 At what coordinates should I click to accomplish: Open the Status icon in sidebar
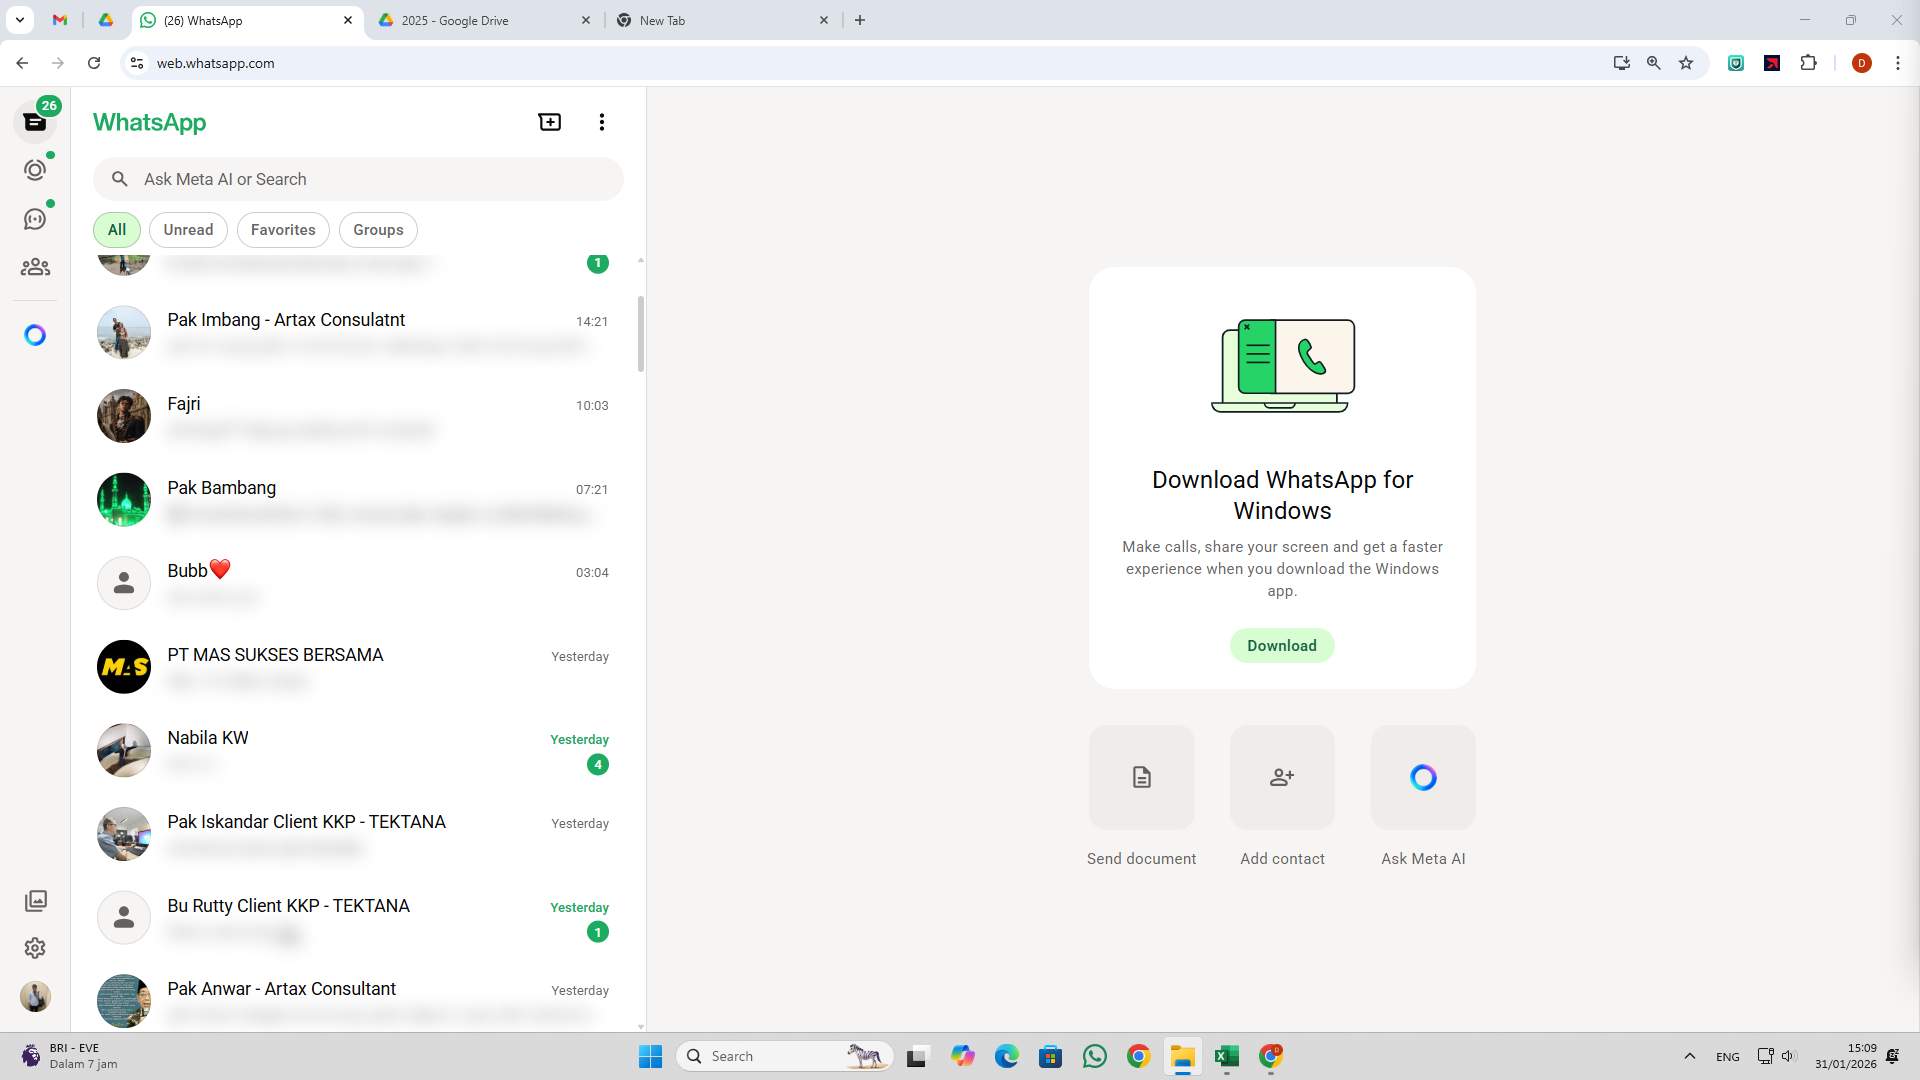[35, 170]
